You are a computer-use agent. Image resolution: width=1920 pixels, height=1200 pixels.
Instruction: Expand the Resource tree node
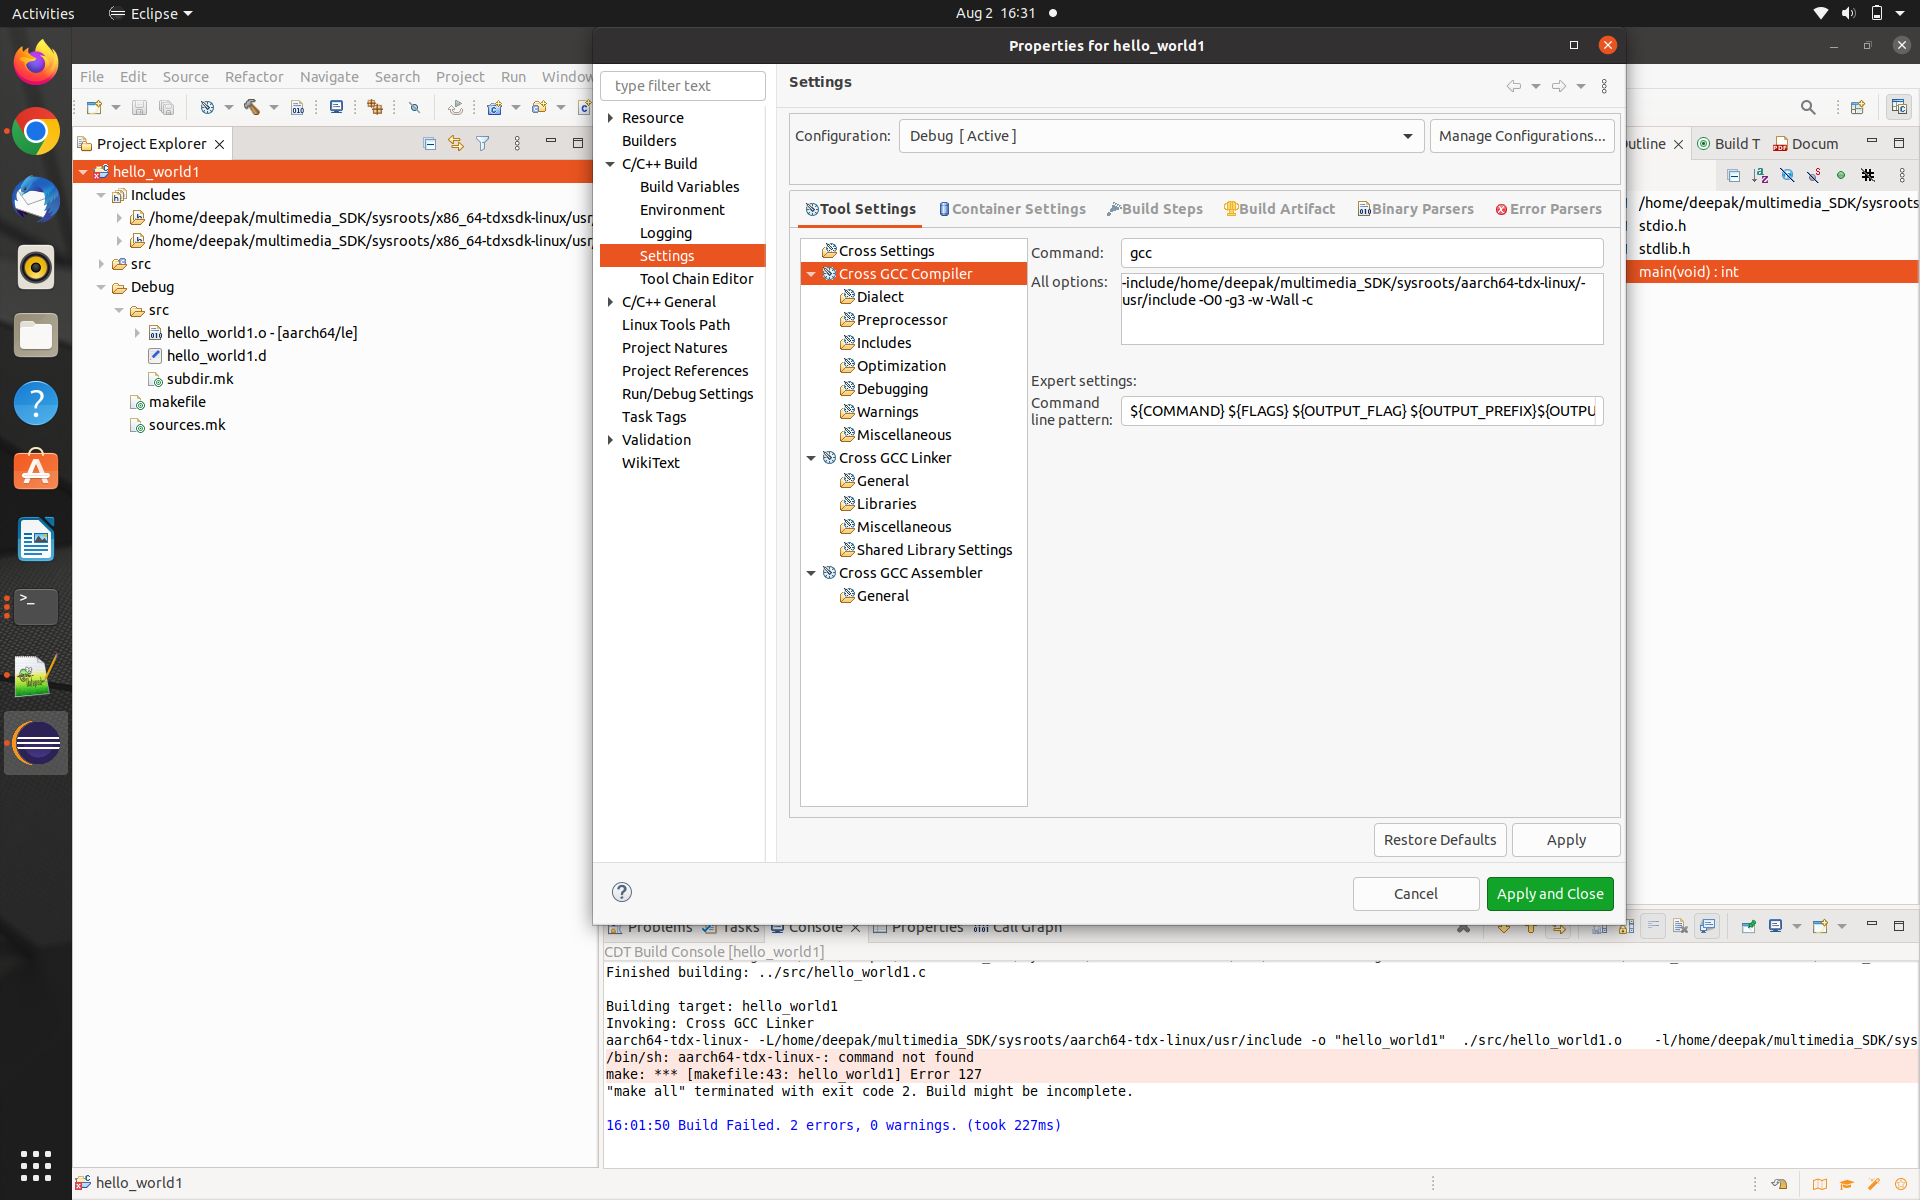pyautogui.click(x=610, y=118)
